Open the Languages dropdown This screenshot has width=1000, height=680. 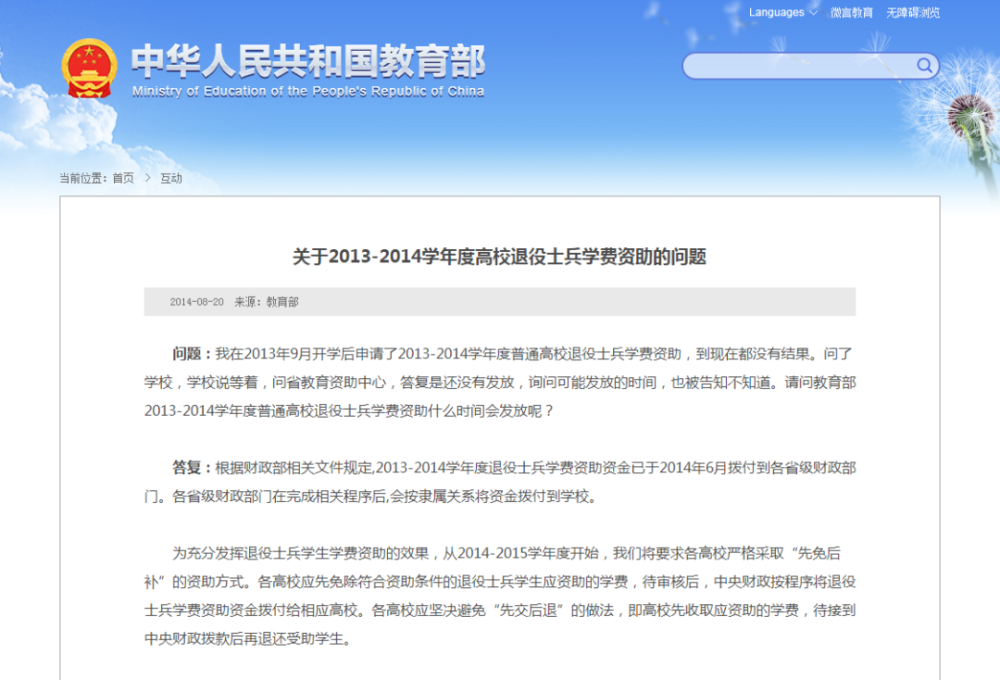(x=783, y=12)
